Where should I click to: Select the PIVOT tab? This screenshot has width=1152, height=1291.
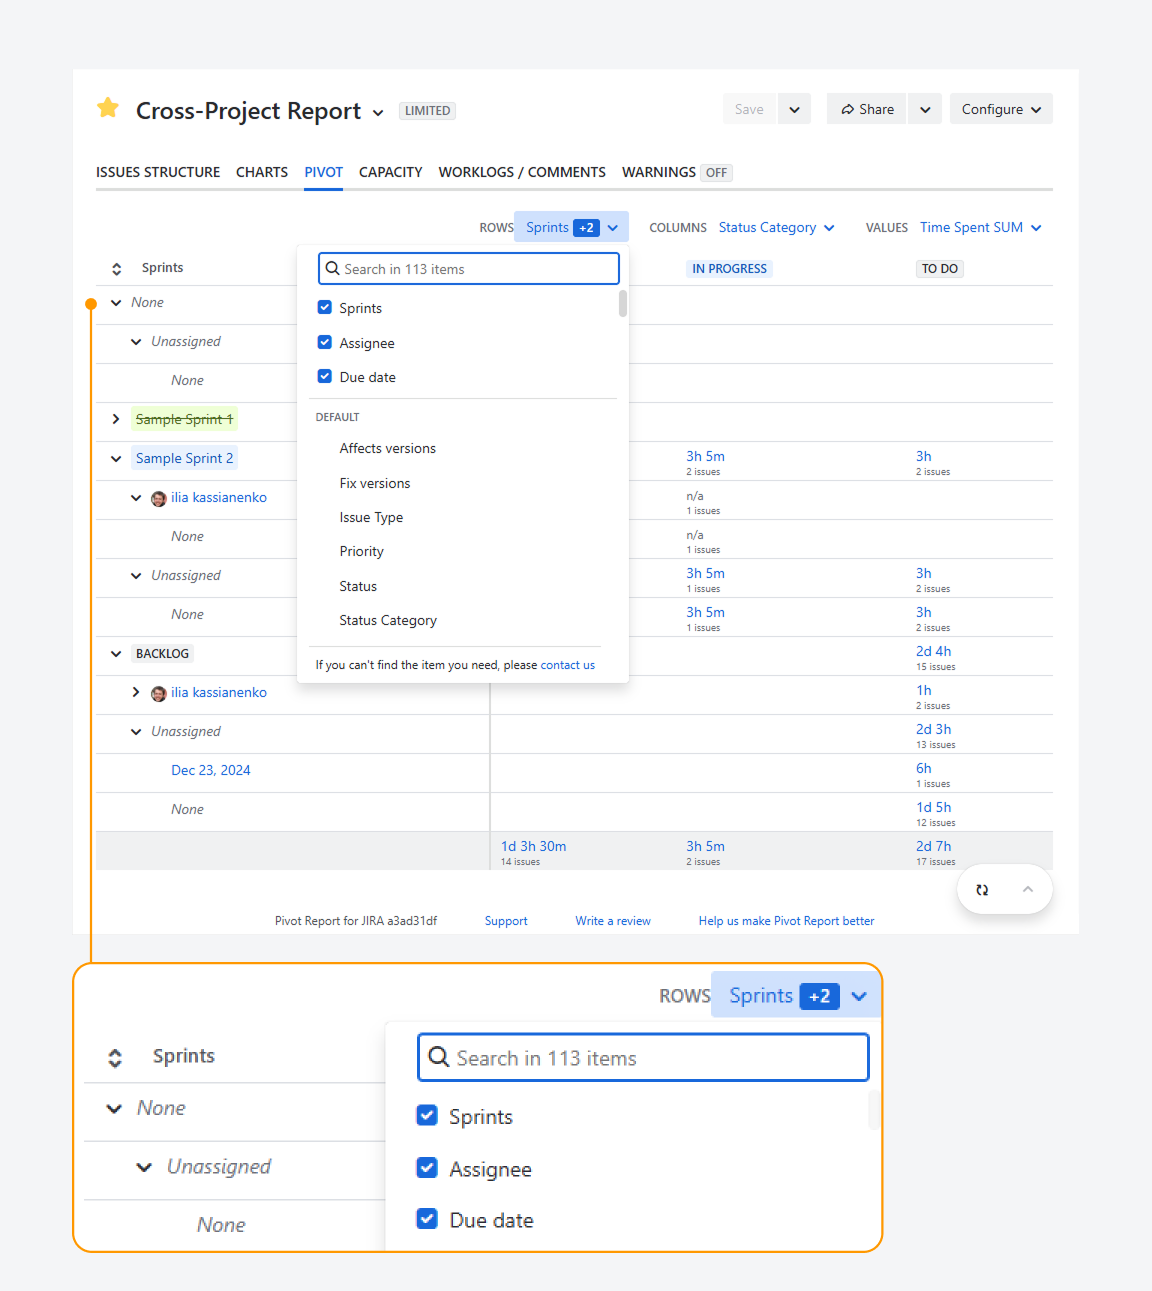point(324,172)
